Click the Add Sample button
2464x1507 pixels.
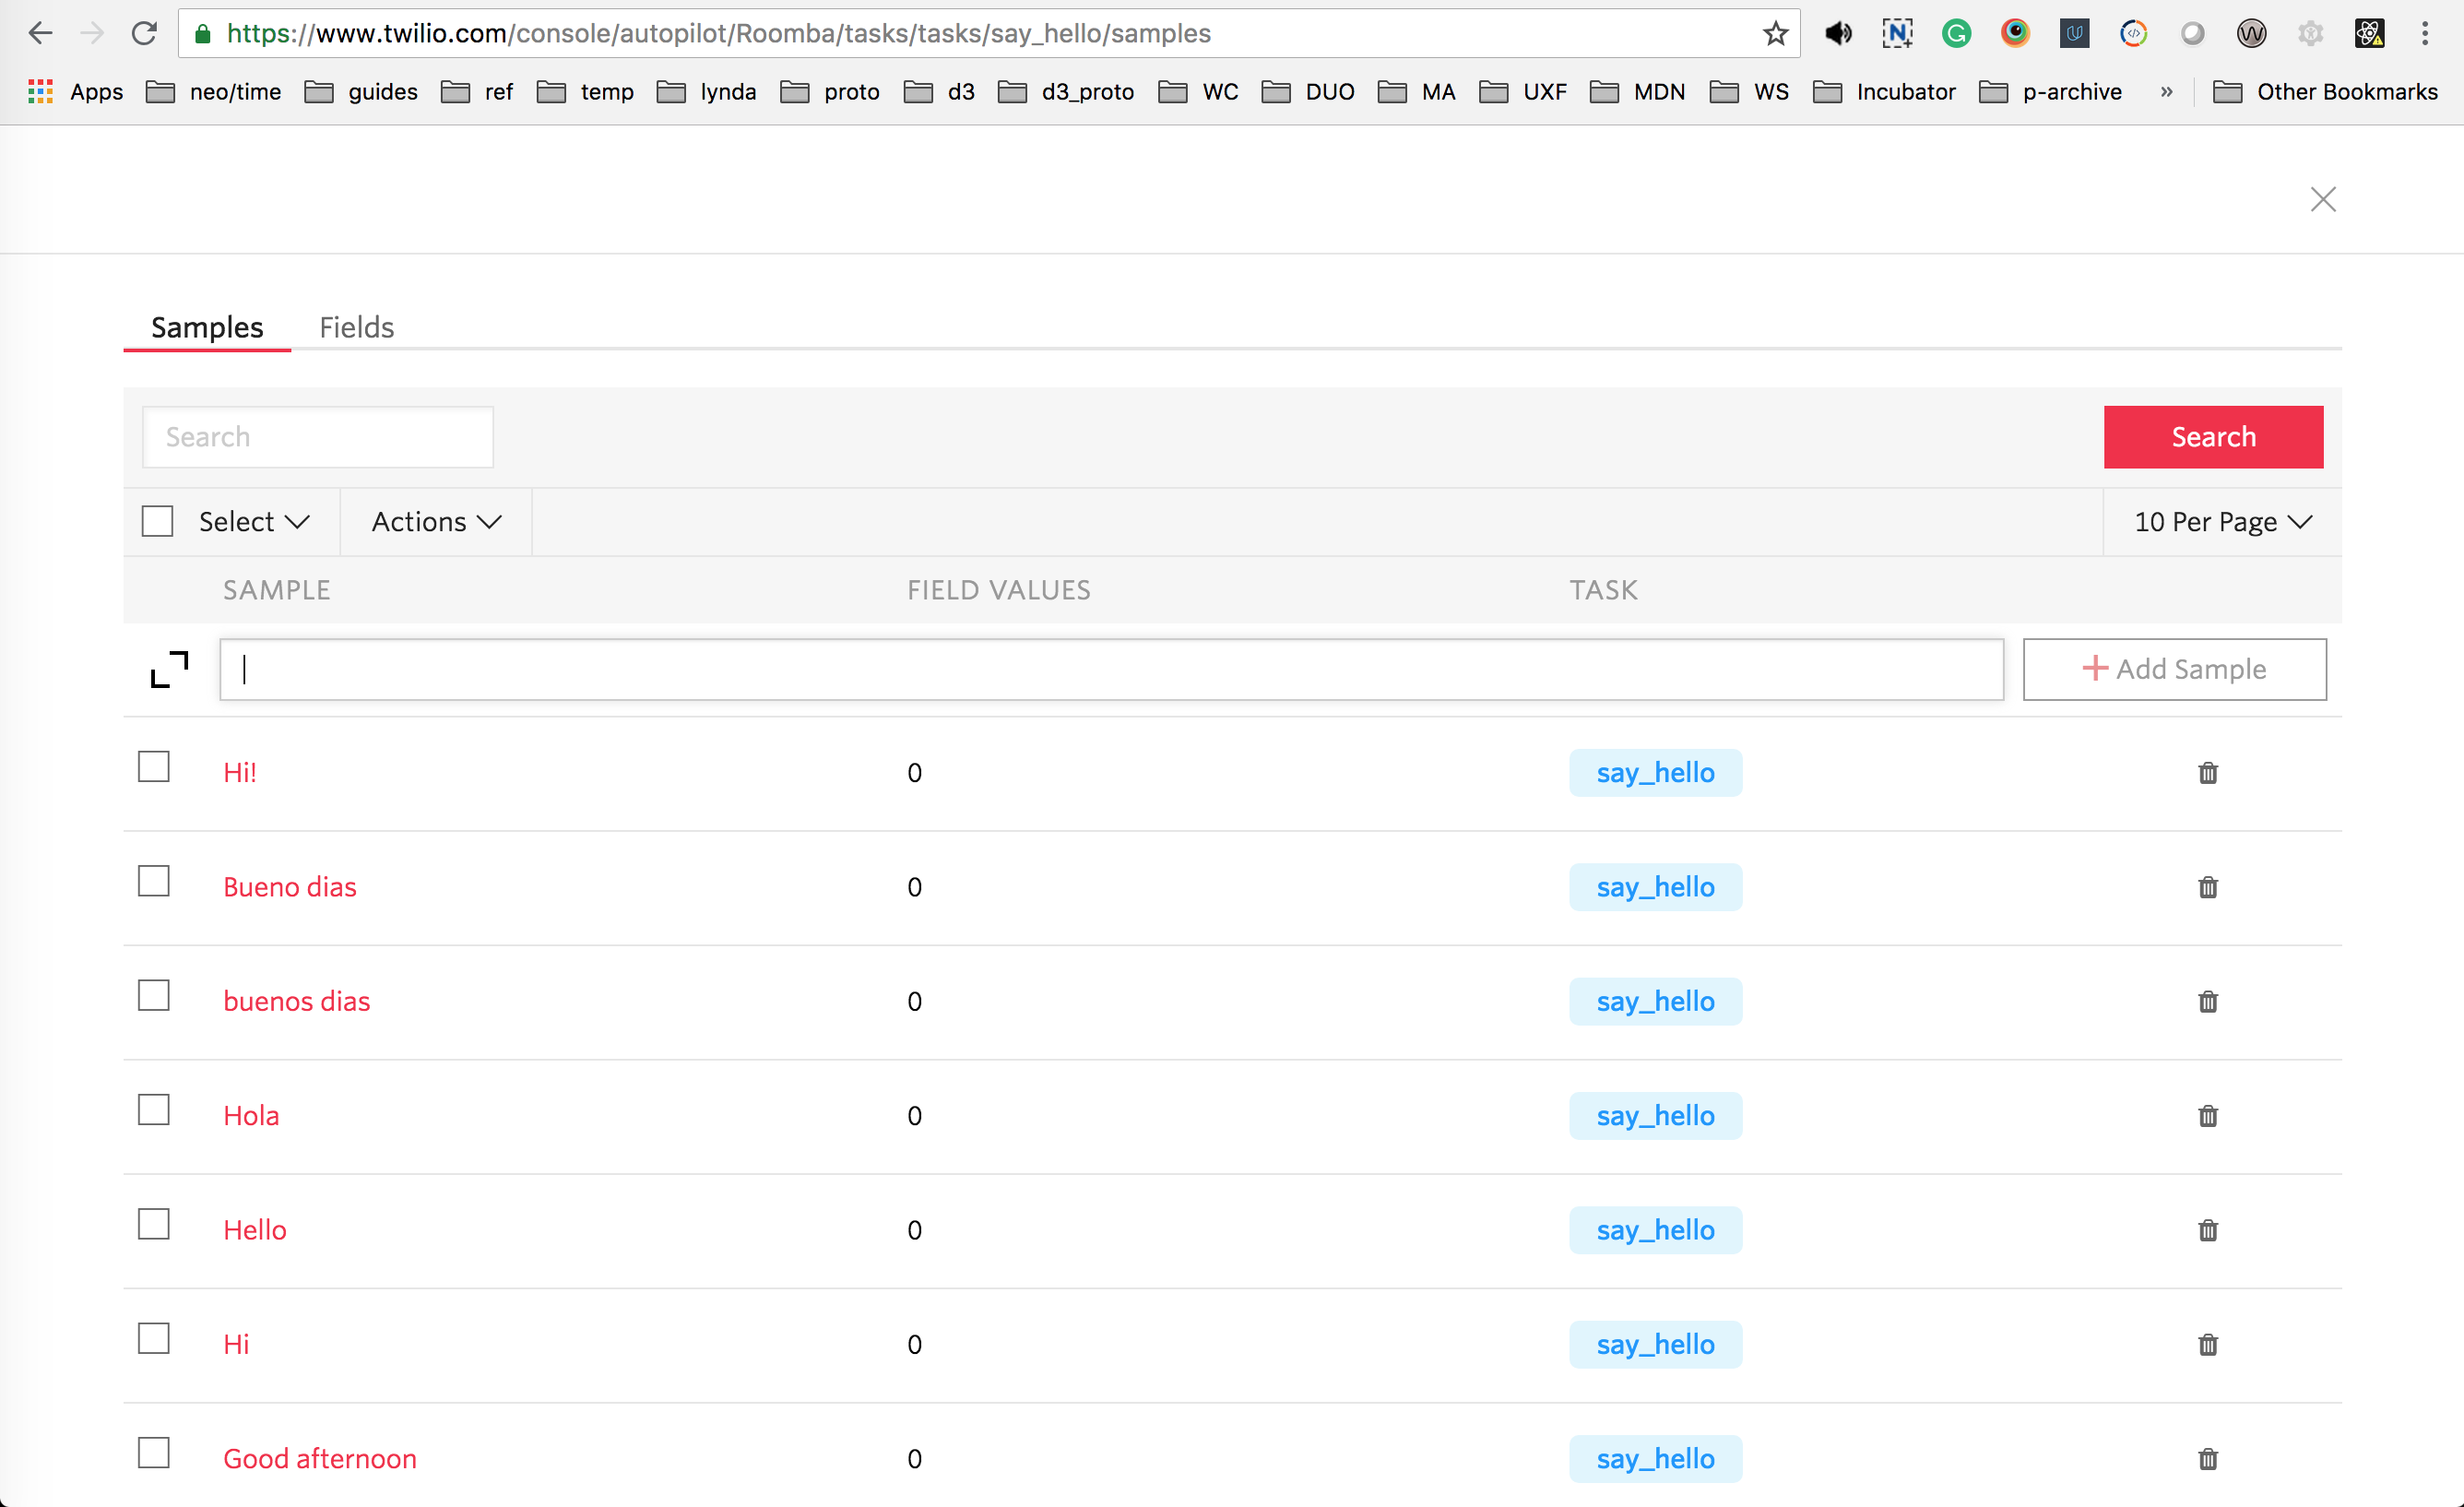(x=2174, y=669)
